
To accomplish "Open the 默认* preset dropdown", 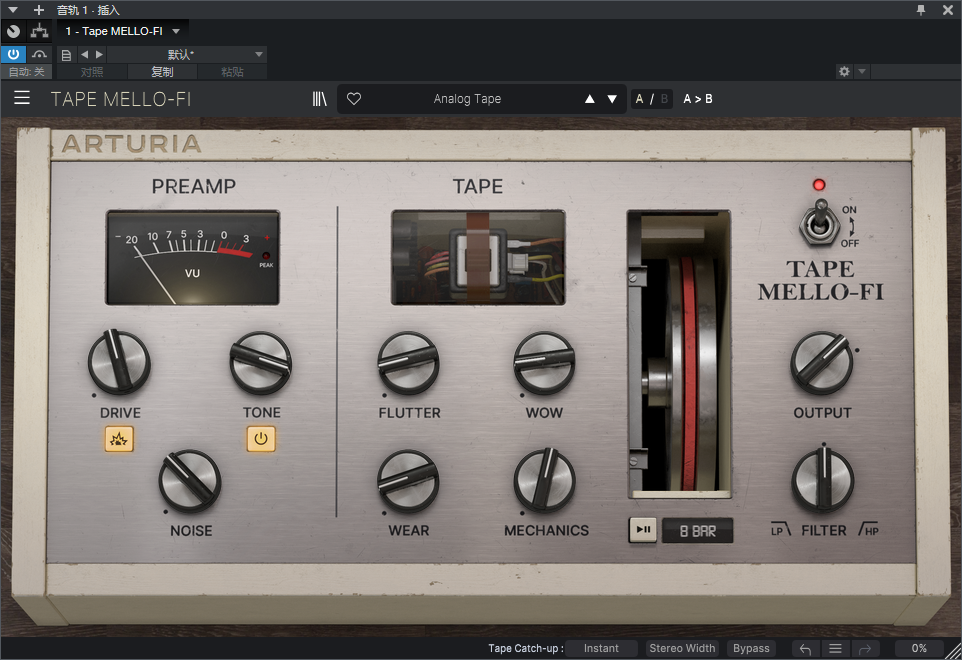I will tap(187, 55).
